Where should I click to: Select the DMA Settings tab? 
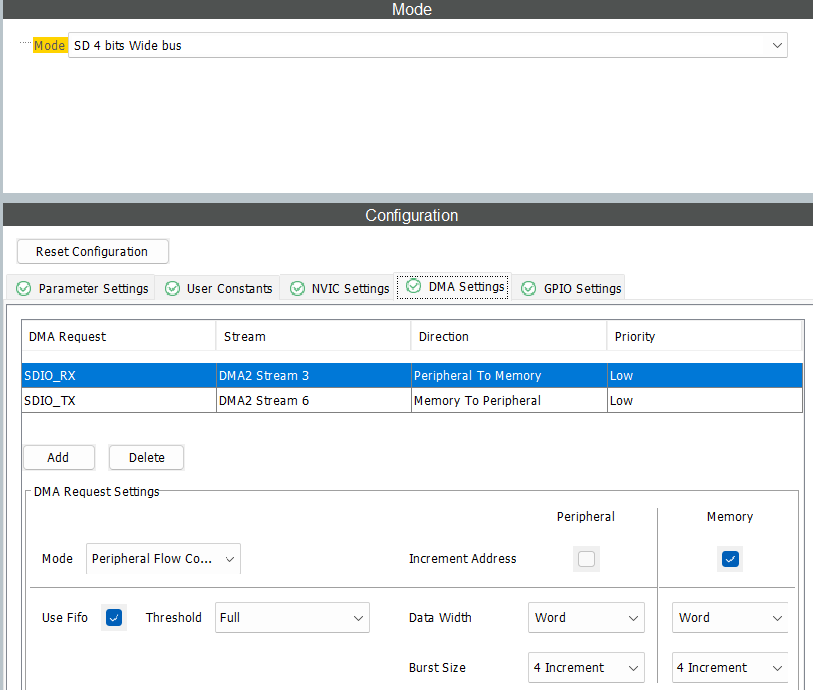[454, 287]
